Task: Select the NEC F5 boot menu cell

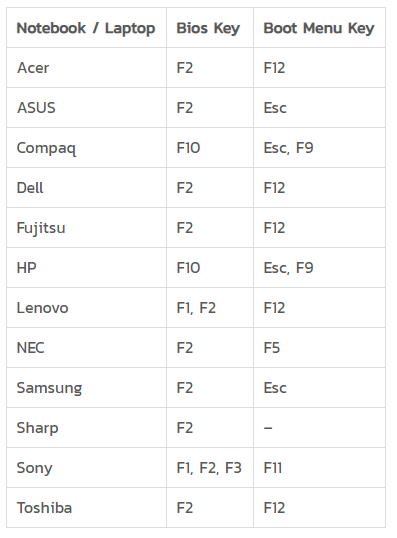Action: click(319, 348)
